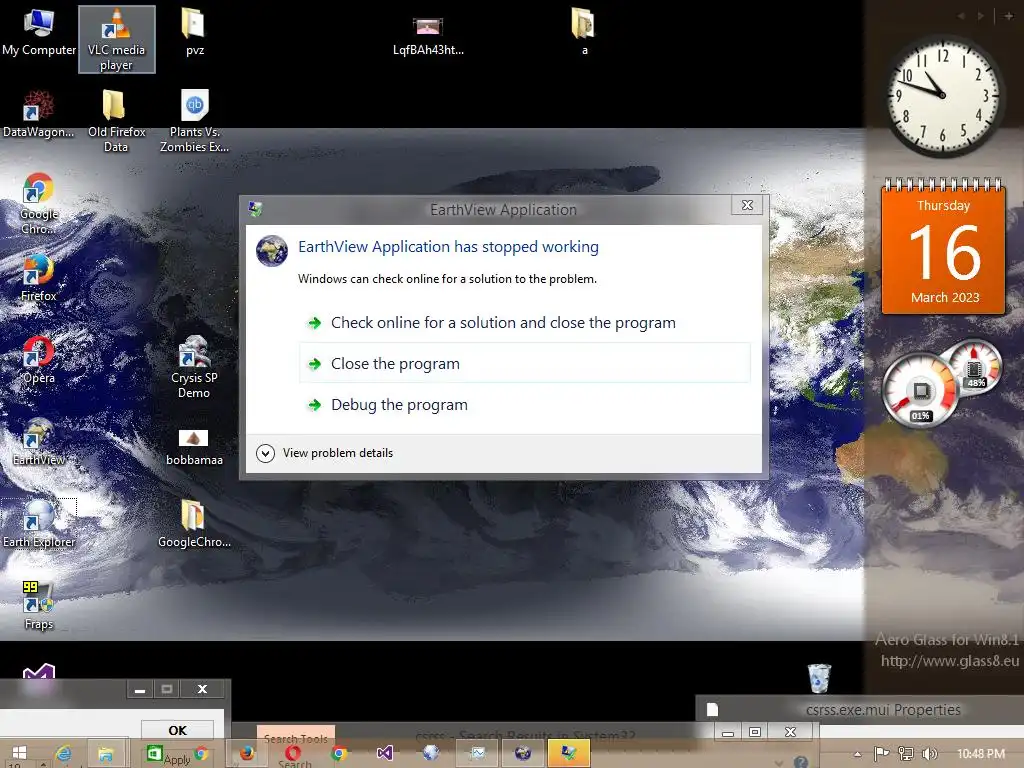Open the My Computer desktop icon

point(39,33)
